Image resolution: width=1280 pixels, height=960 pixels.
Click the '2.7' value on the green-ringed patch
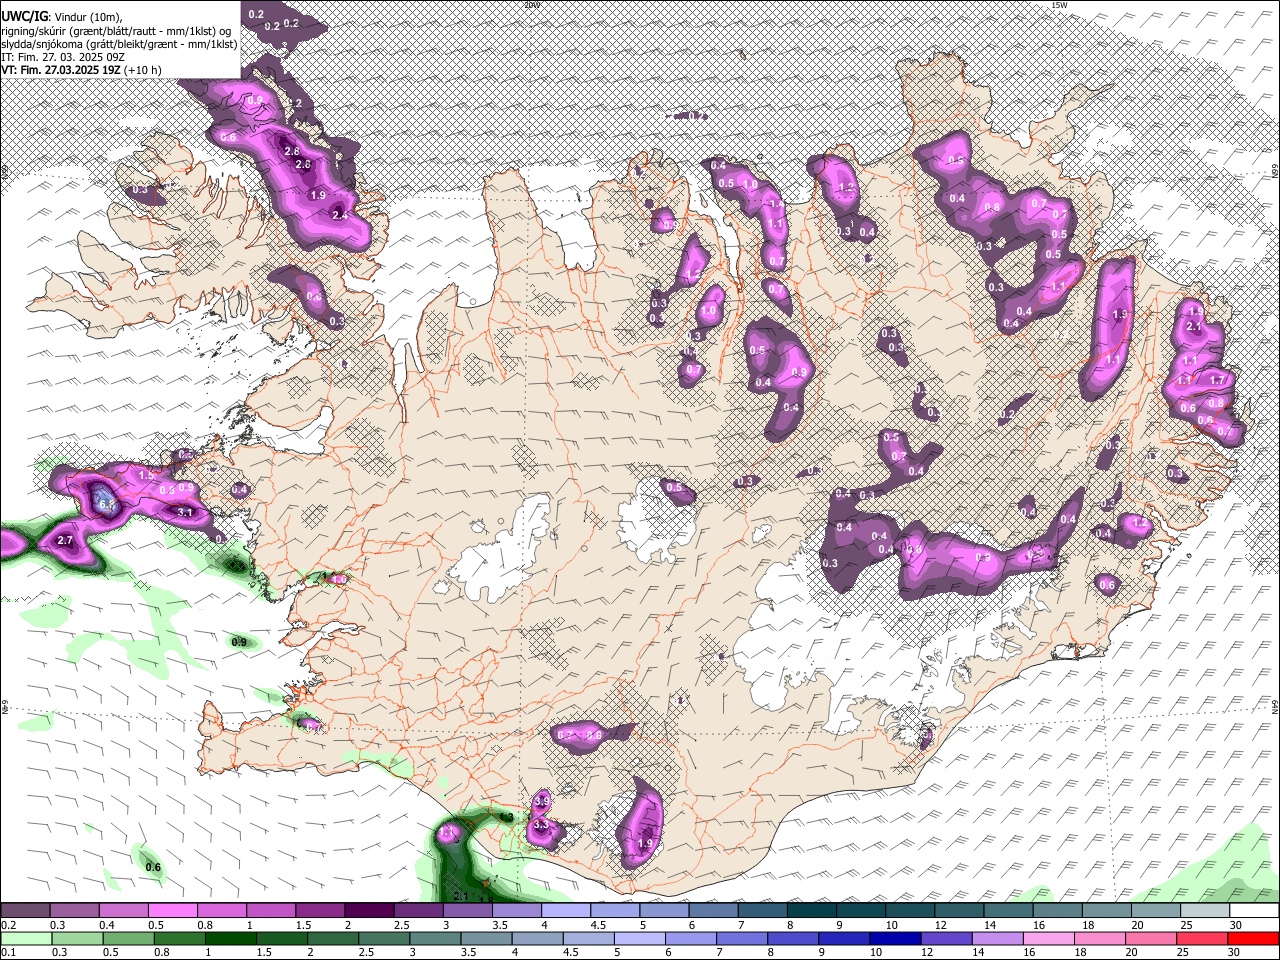tap(66, 540)
